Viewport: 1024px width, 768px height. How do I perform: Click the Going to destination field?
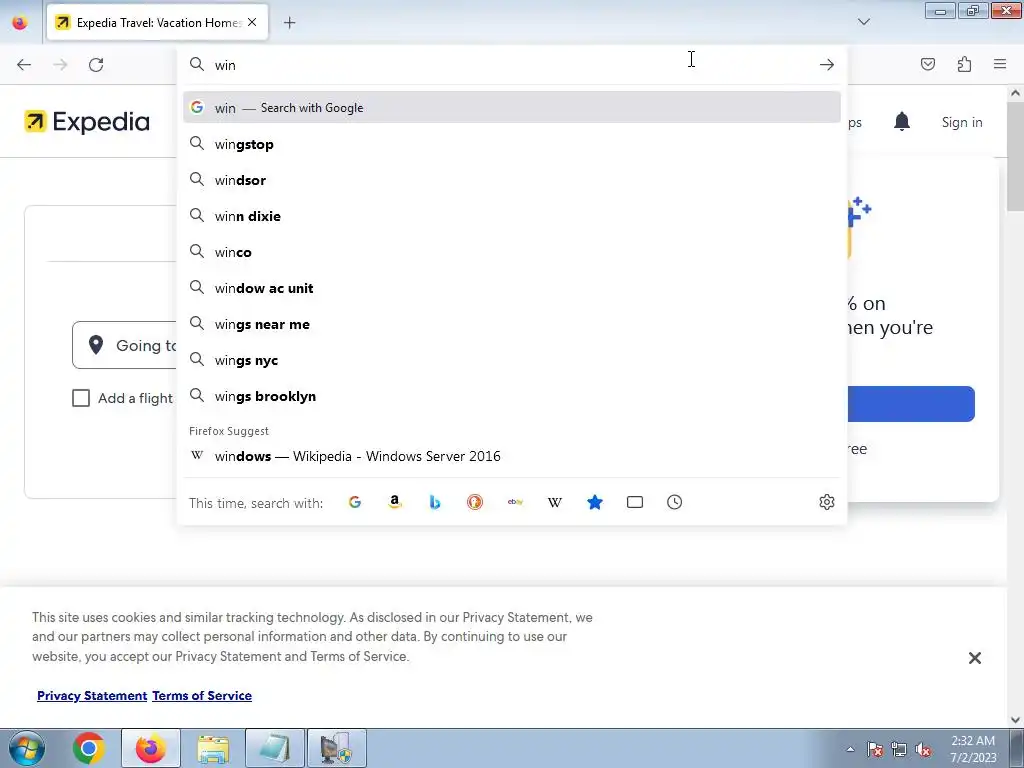tap(125, 345)
